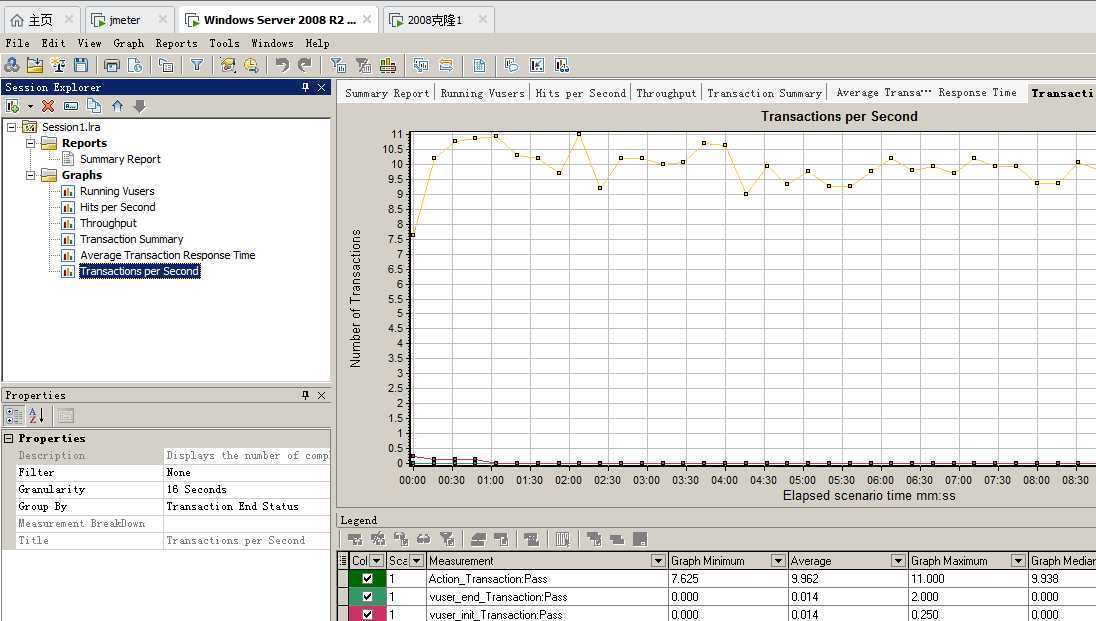
Task: Click the columns icon in Legend toolbar
Action: tap(563, 539)
